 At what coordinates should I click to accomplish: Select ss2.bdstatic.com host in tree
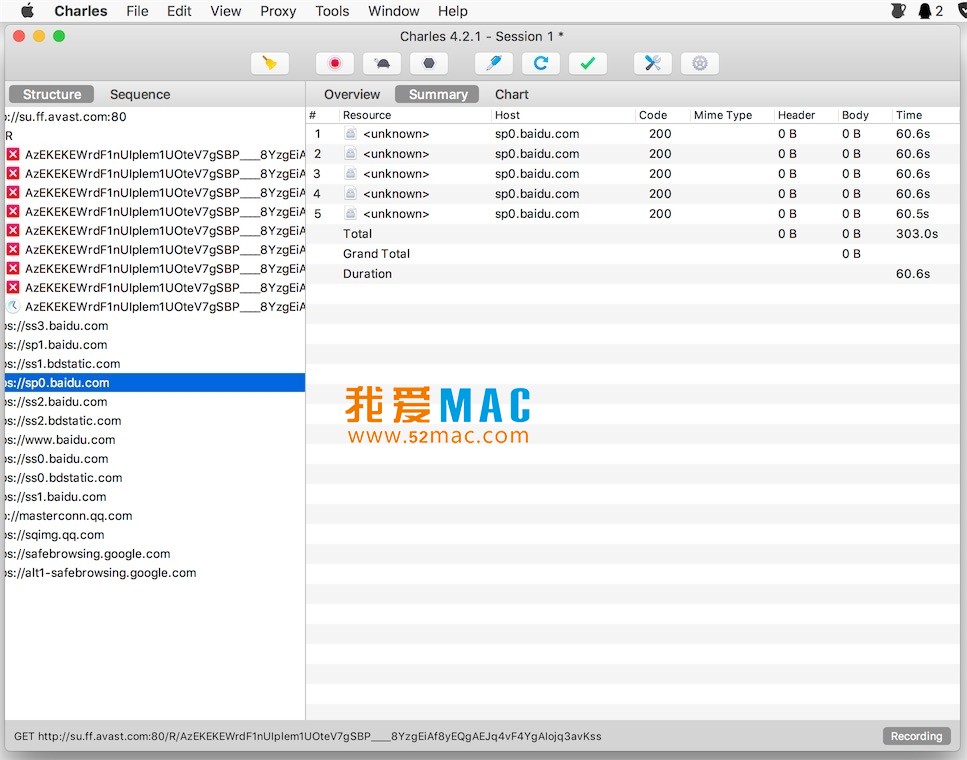[64, 421]
